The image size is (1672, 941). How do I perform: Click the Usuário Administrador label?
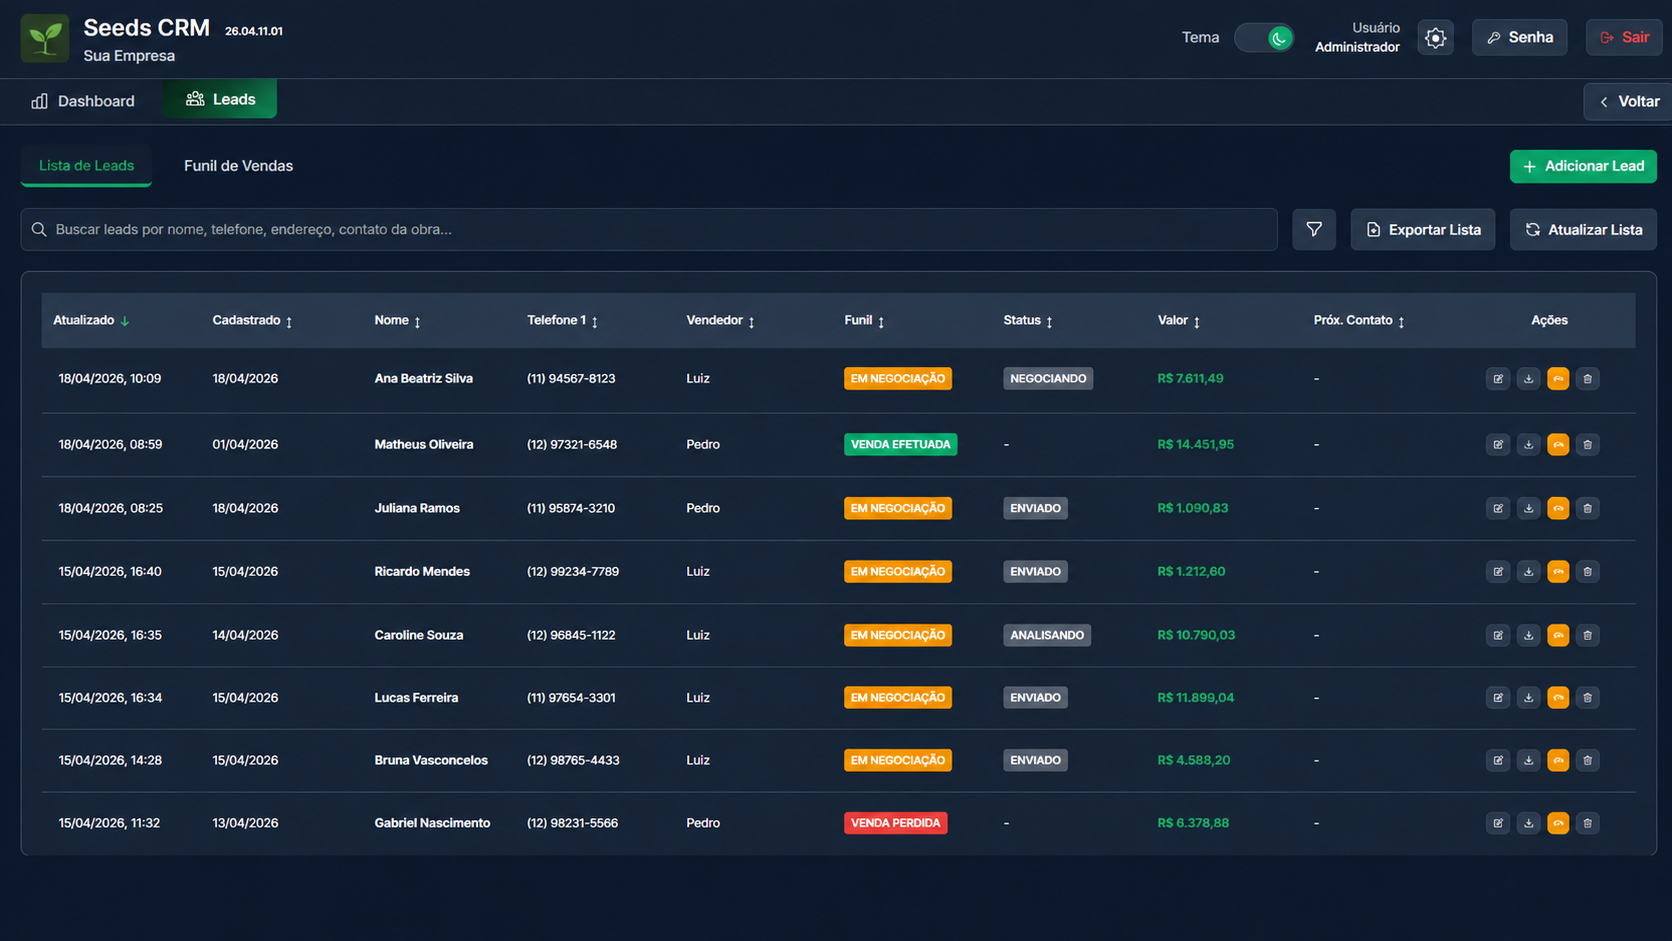(1357, 37)
